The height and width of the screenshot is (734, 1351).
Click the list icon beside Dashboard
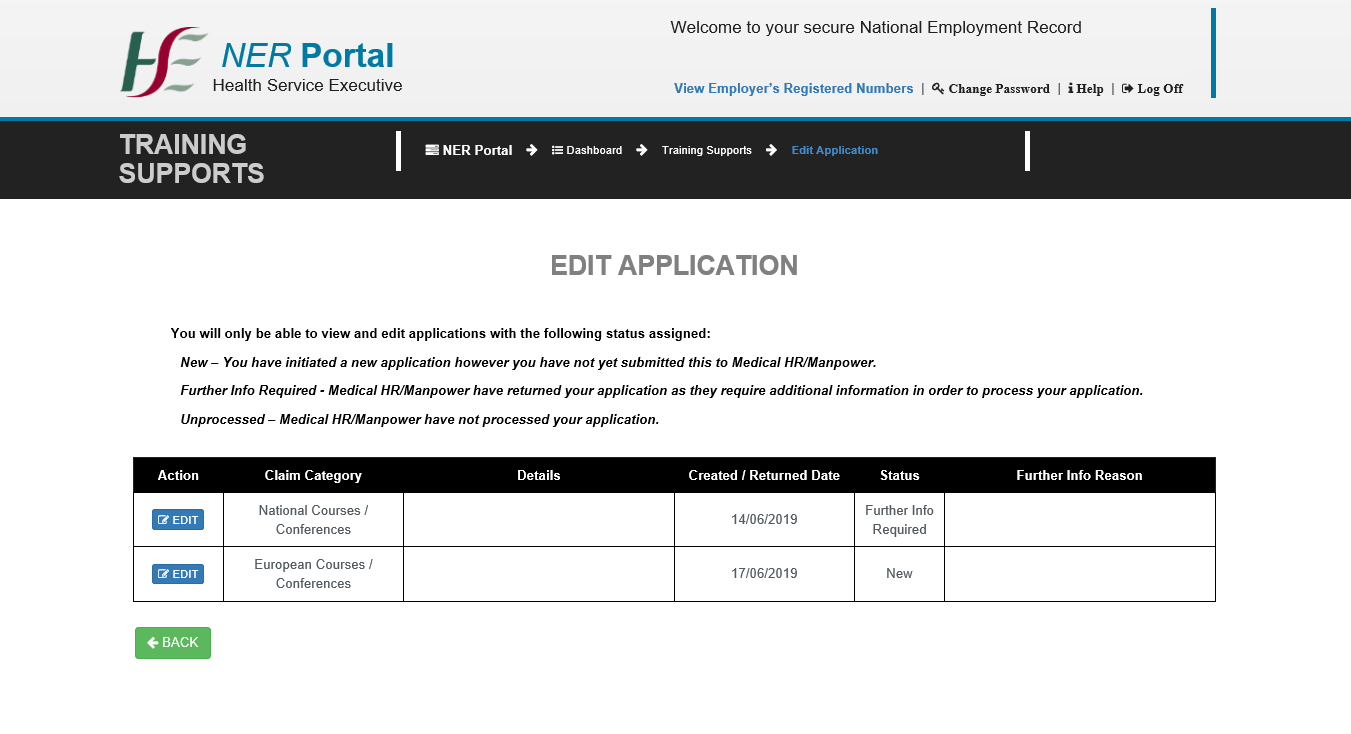(557, 150)
